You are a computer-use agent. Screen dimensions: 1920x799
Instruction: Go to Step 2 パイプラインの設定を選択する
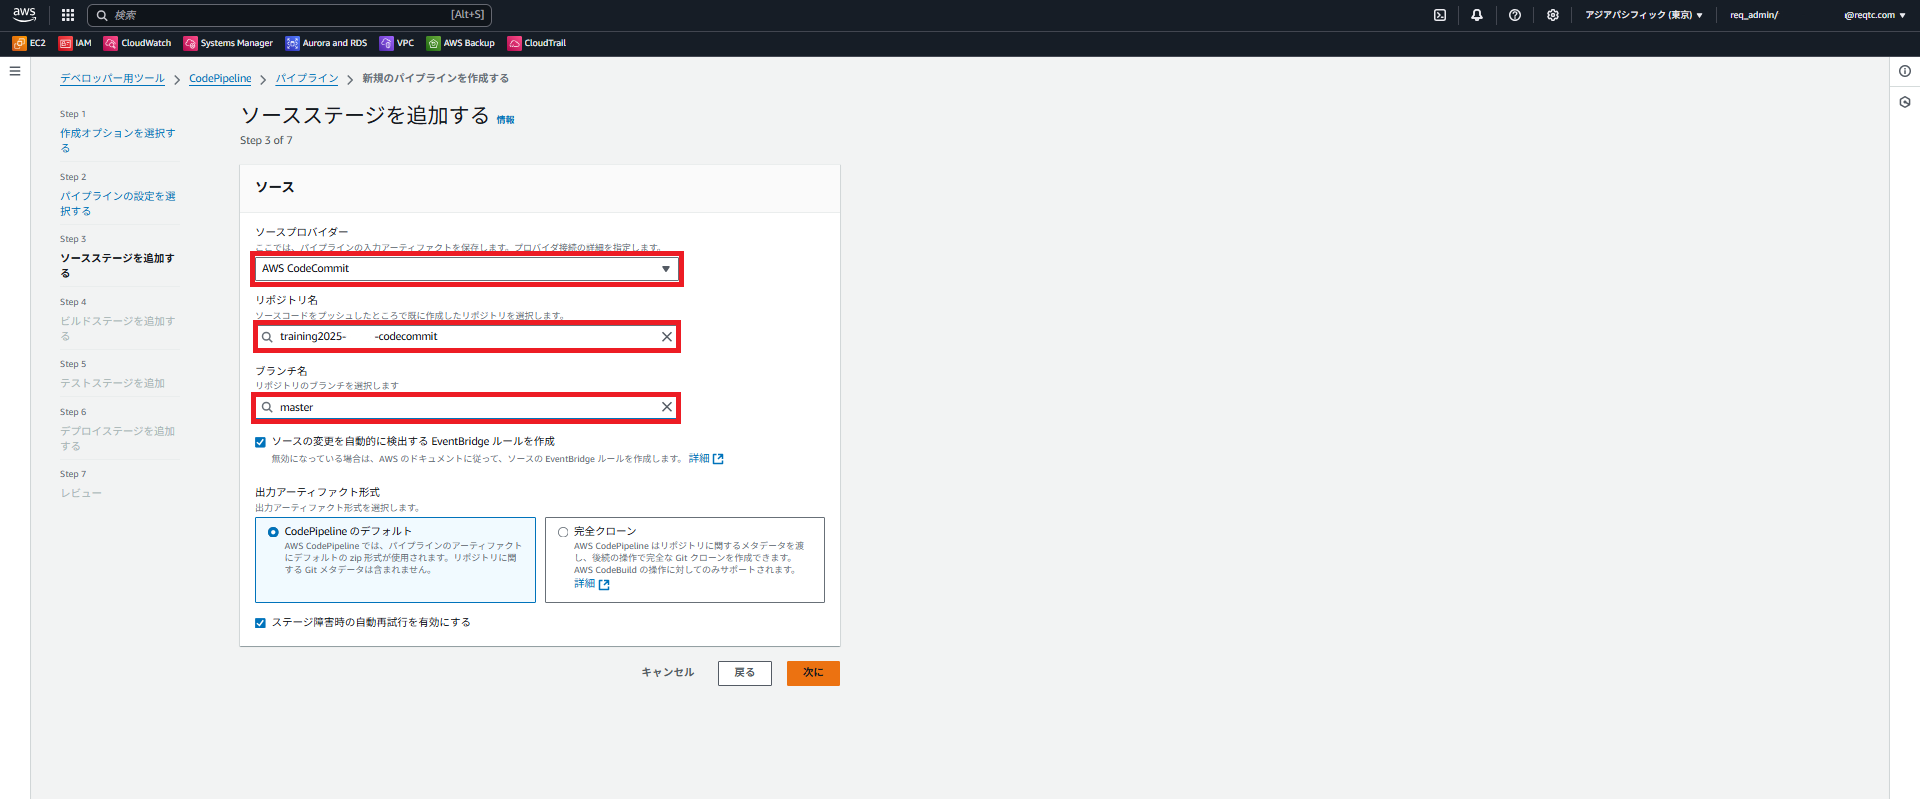click(x=117, y=203)
